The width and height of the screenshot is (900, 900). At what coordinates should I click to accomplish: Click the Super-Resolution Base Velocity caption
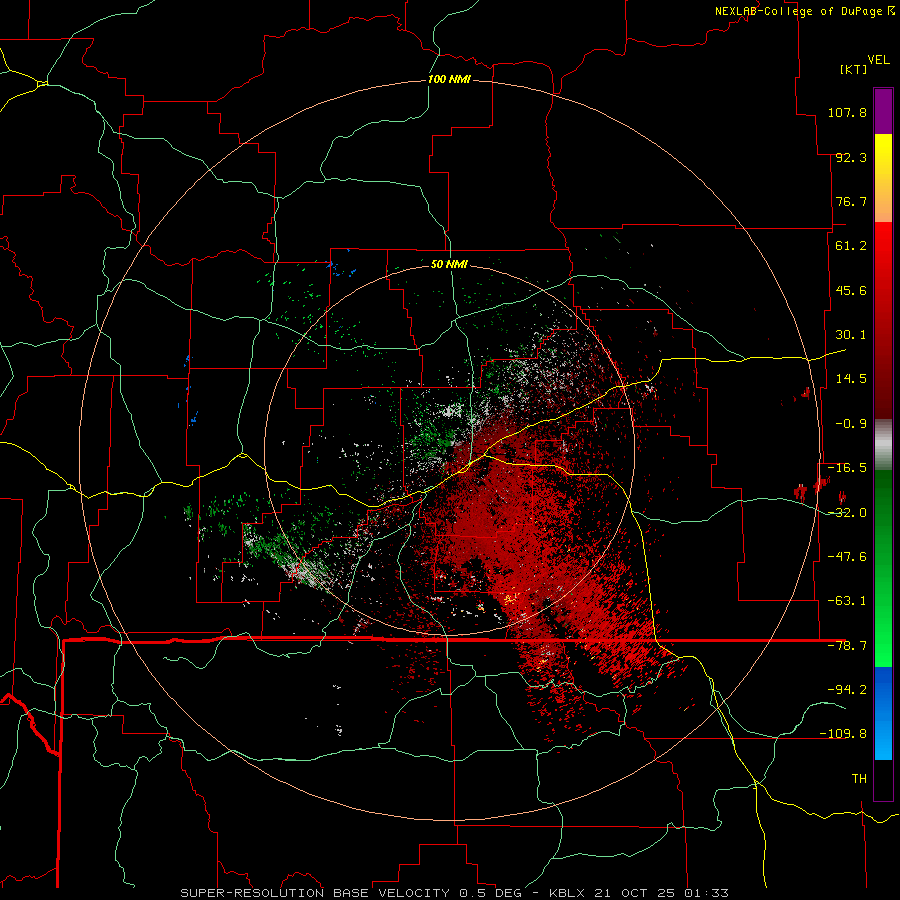point(454,893)
